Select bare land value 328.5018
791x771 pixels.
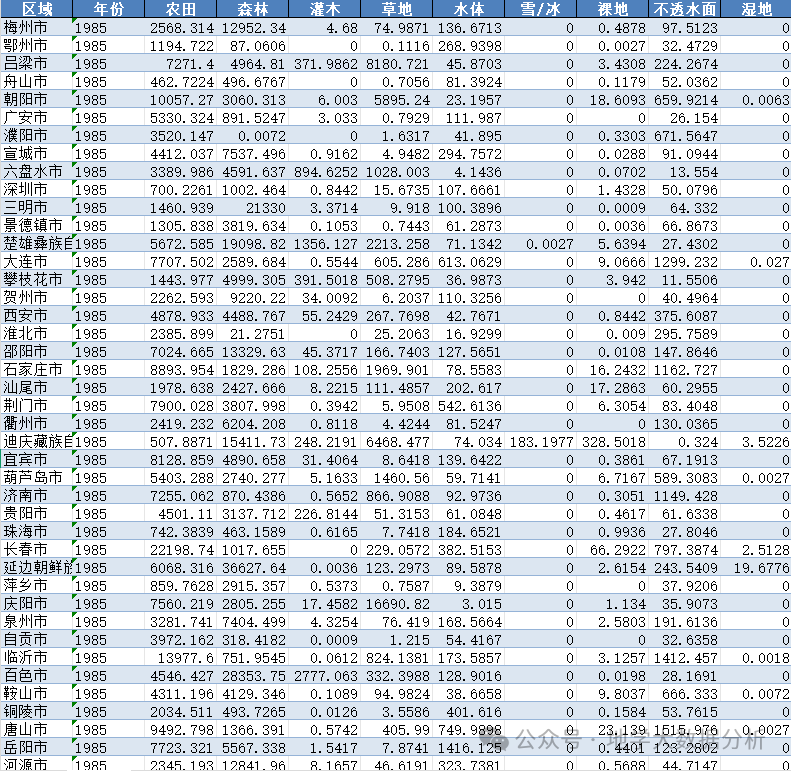612,442
